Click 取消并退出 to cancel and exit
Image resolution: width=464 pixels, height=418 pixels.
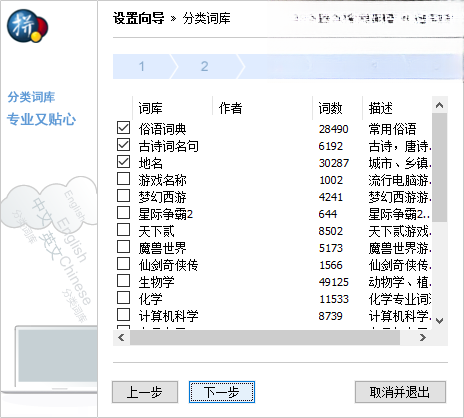[400, 392]
